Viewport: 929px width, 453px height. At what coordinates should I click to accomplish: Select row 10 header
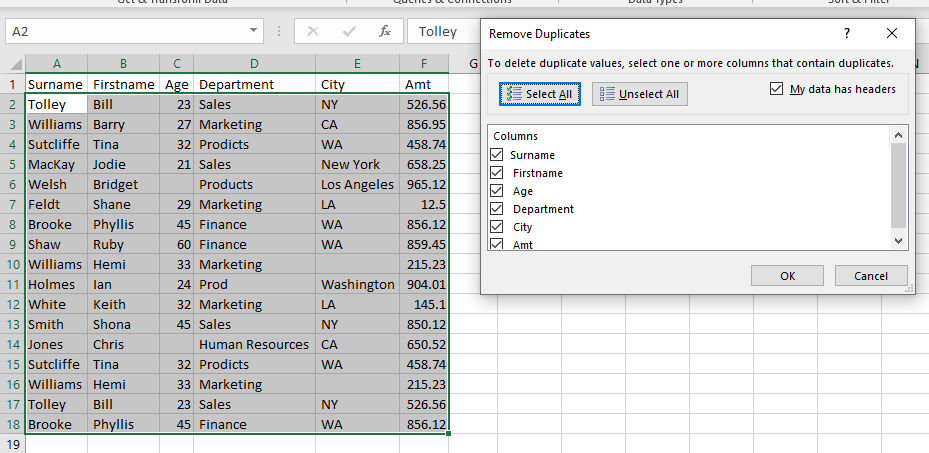12,264
